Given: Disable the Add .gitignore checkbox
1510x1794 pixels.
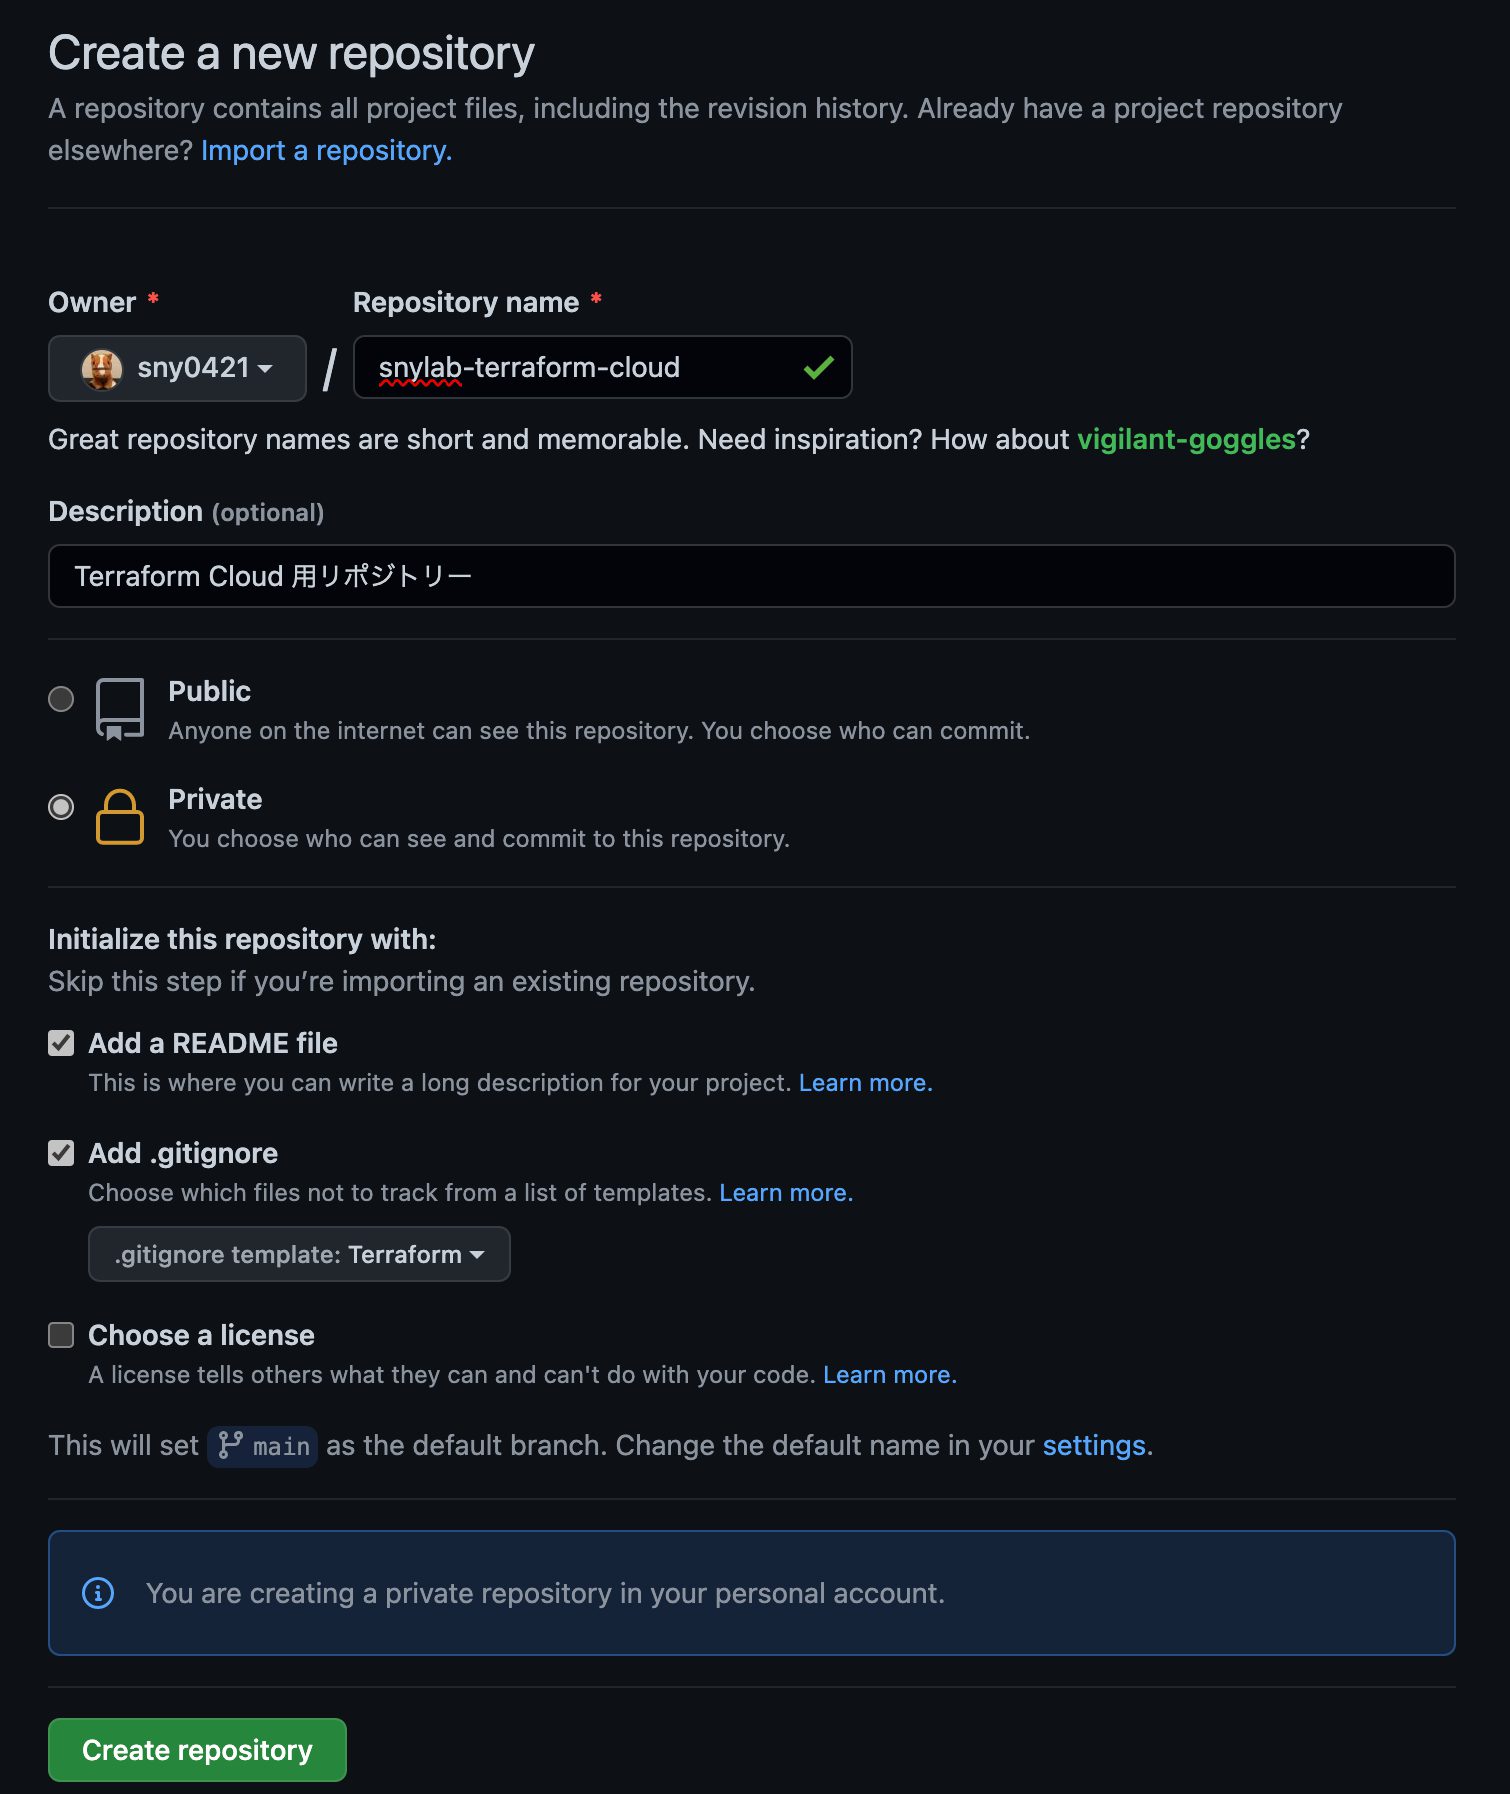Looking at the screenshot, I should (x=60, y=1153).
